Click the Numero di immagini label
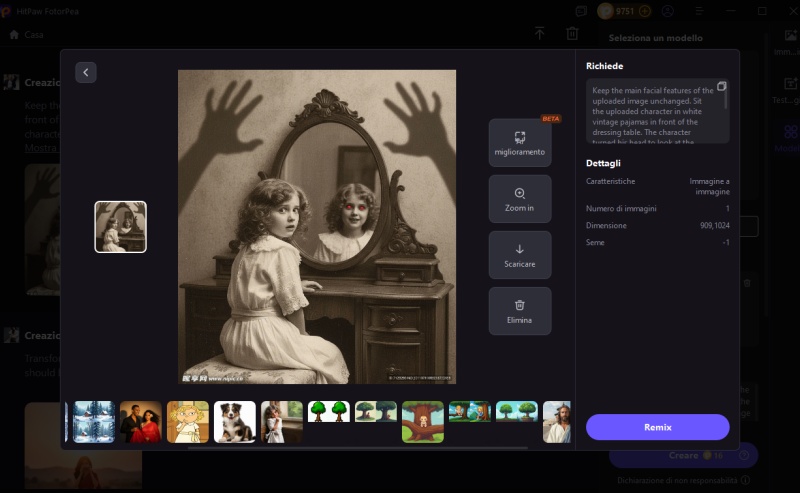This screenshot has width=800, height=493. pos(621,208)
